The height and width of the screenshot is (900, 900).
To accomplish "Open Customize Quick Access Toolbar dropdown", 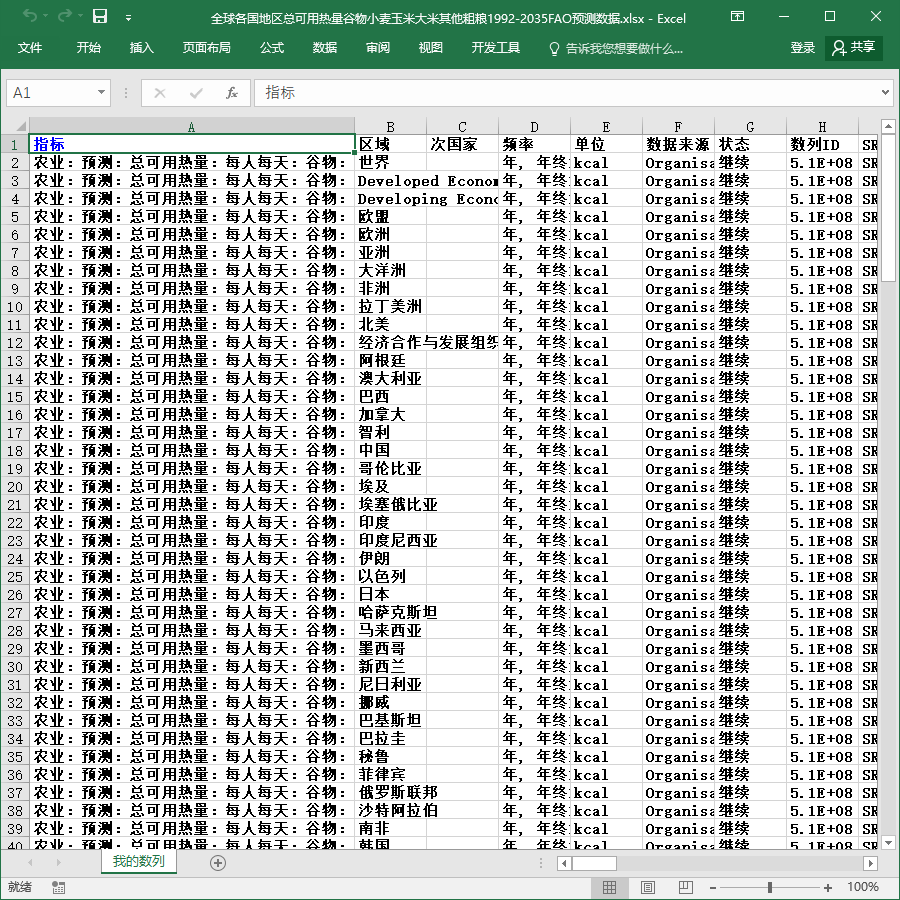I will click(x=129, y=18).
